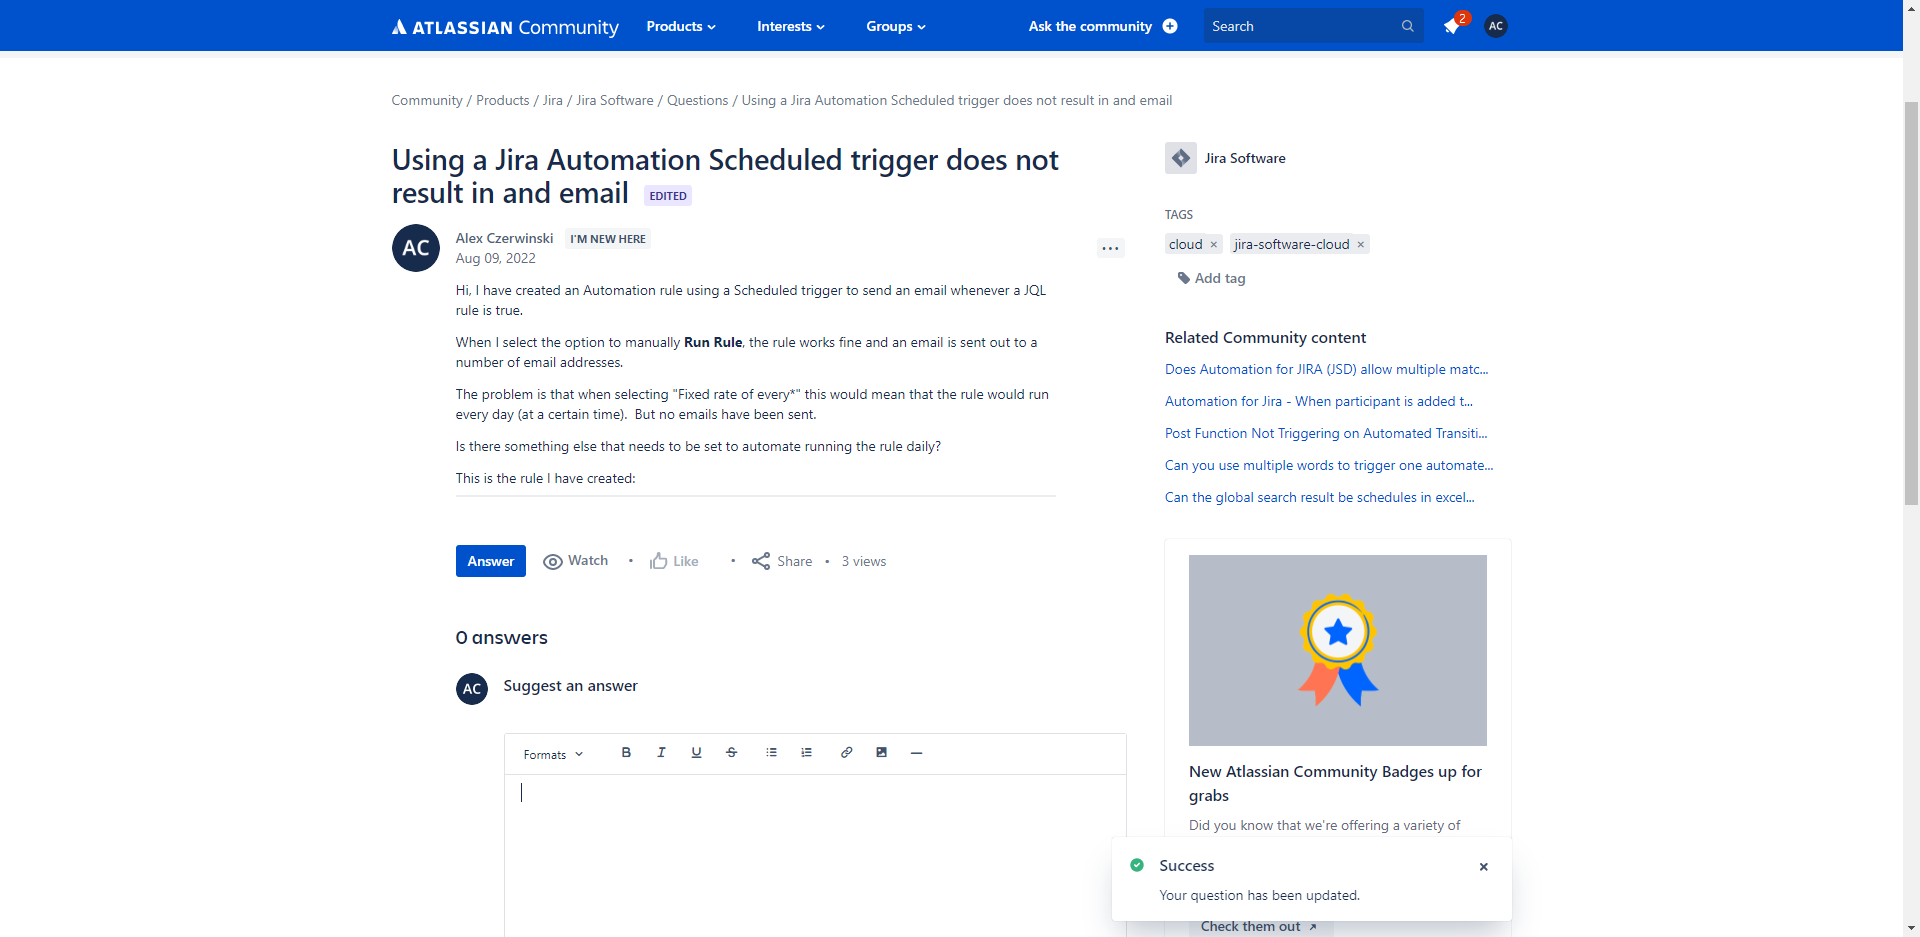Open the Products dropdown menu
This screenshot has height=937, width=1920.
click(x=681, y=27)
